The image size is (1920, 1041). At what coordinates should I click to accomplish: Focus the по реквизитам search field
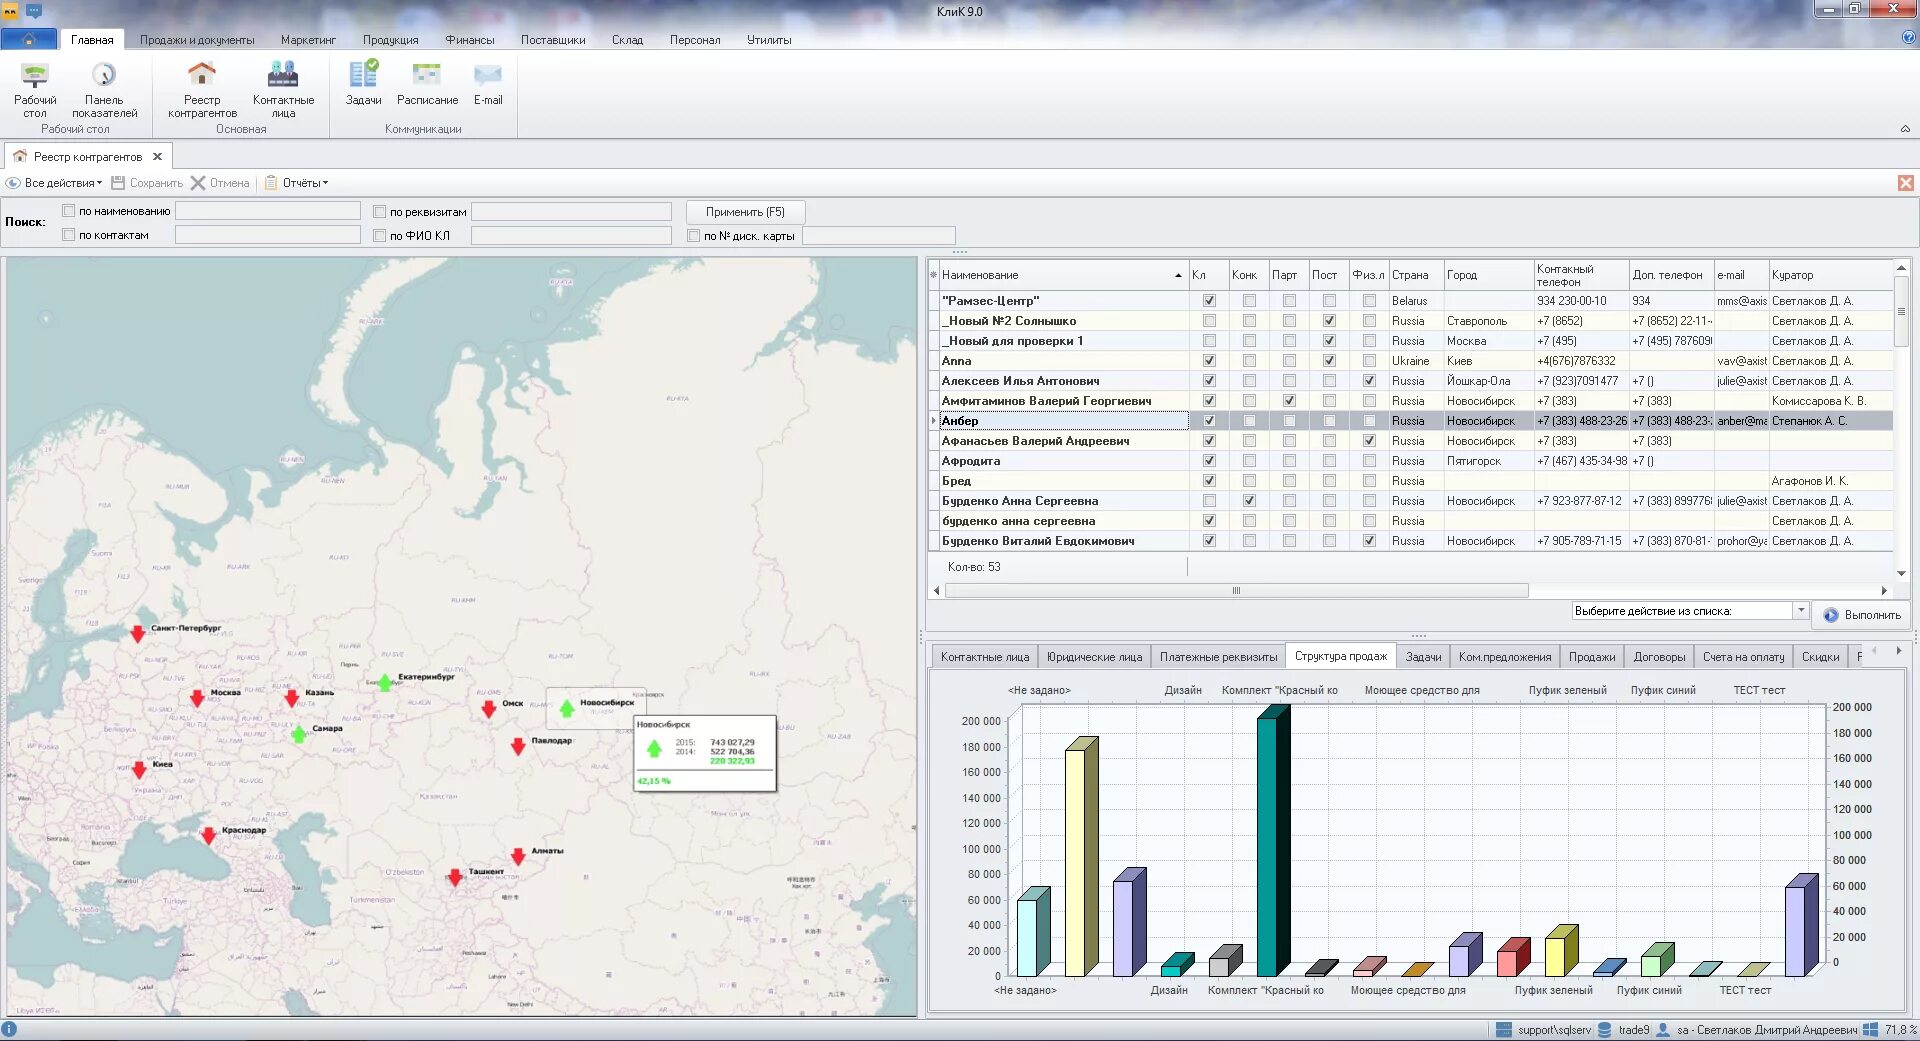tap(571, 212)
